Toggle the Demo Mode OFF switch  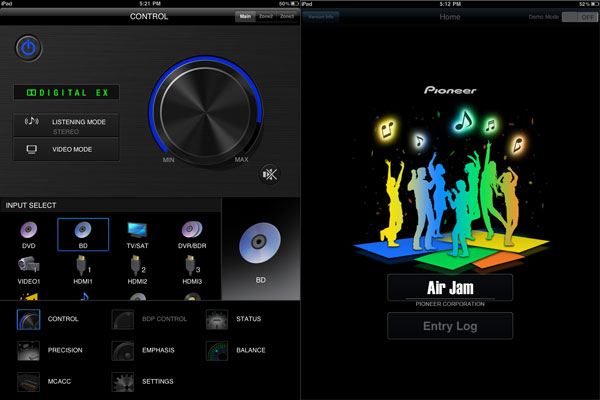tap(579, 17)
